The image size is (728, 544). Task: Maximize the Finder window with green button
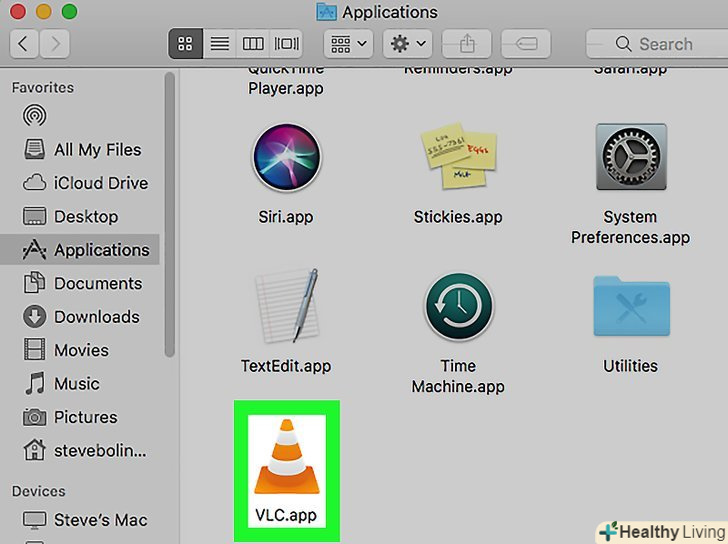pyautogui.click(x=70, y=11)
